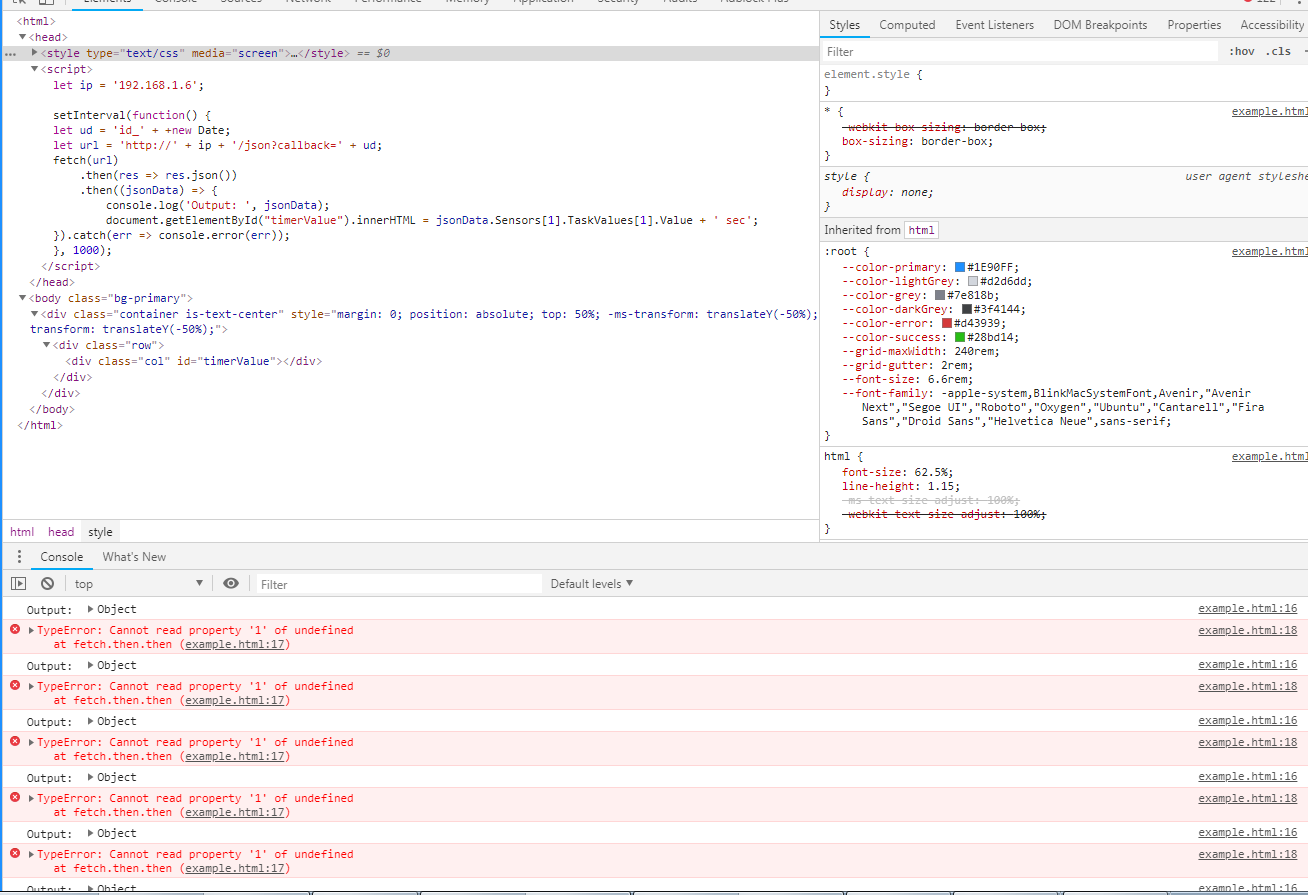Open the Default levels dropdown
Viewport: 1308px width, 895px height.
[592, 584]
